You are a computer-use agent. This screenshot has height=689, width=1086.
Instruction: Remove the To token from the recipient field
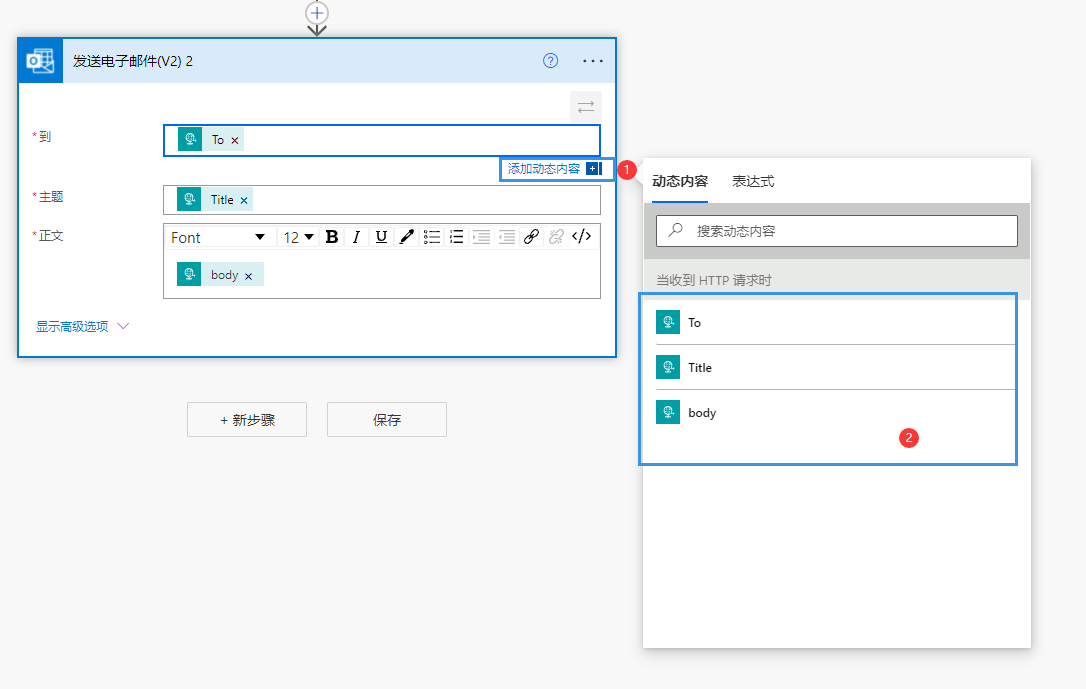pyautogui.click(x=235, y=141)
